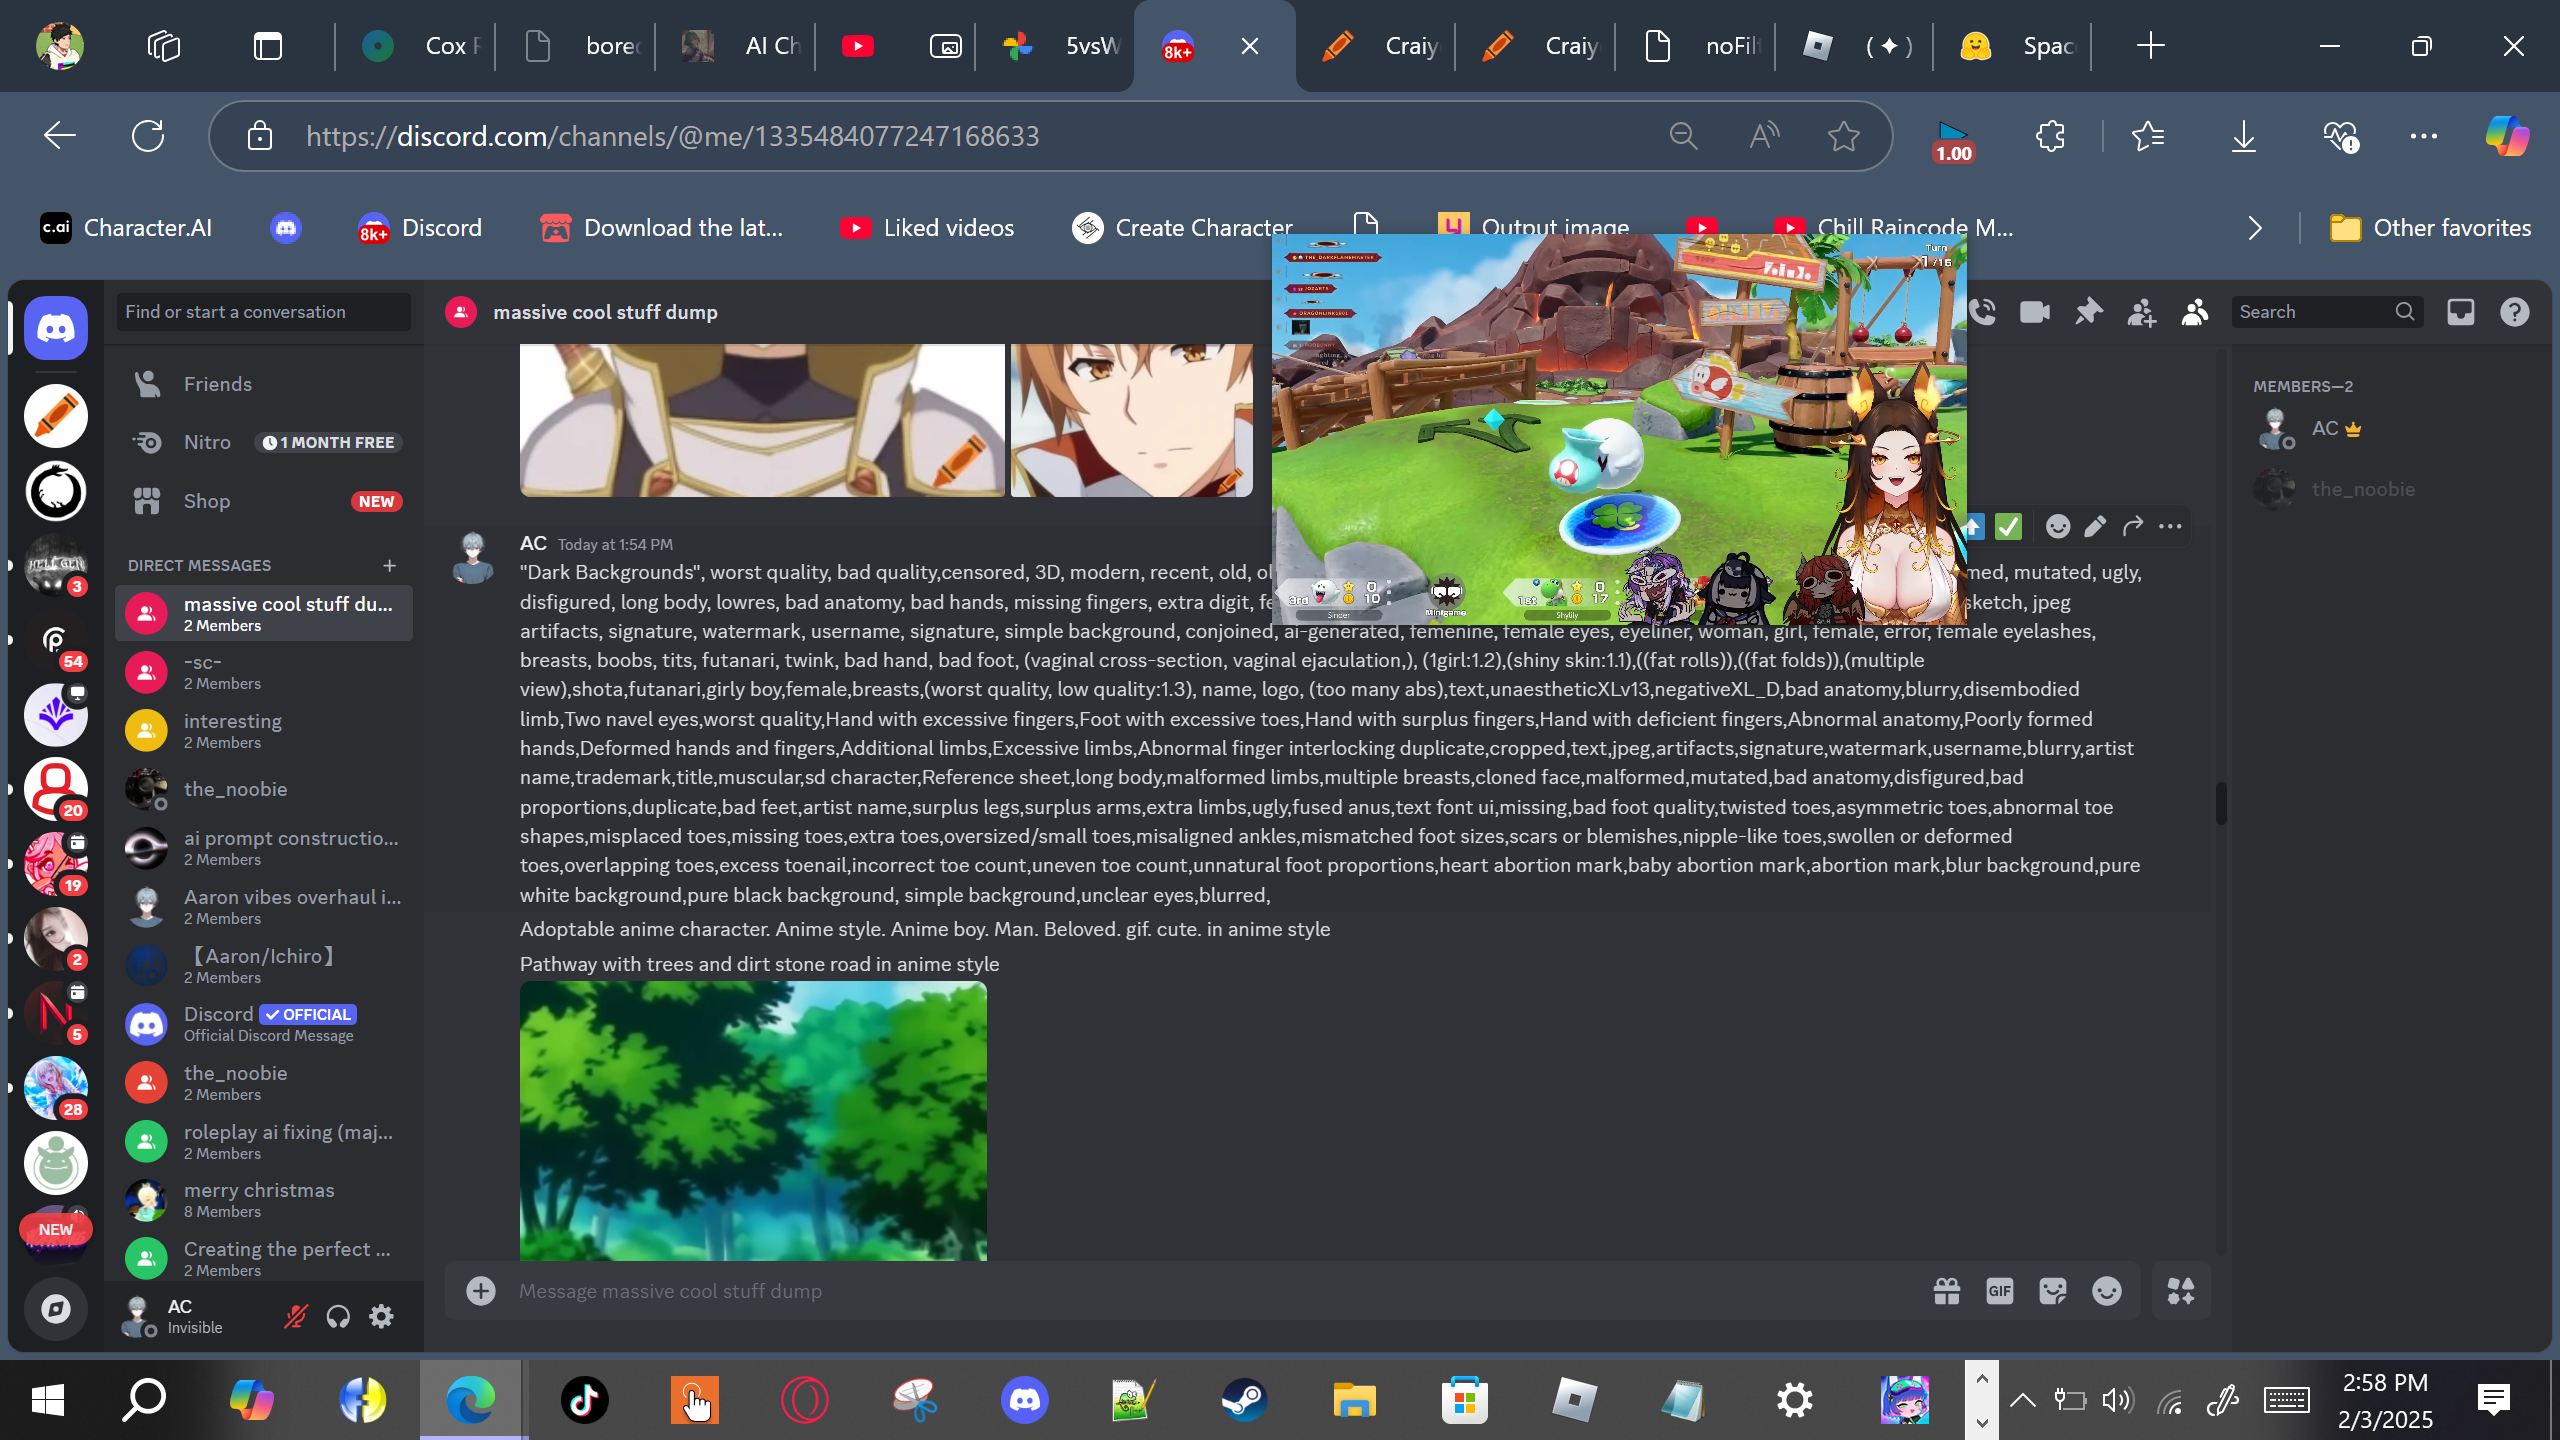
Task: Open the forest pathway image attachment
Action: pyautogui.click(x=753, y=1120)
